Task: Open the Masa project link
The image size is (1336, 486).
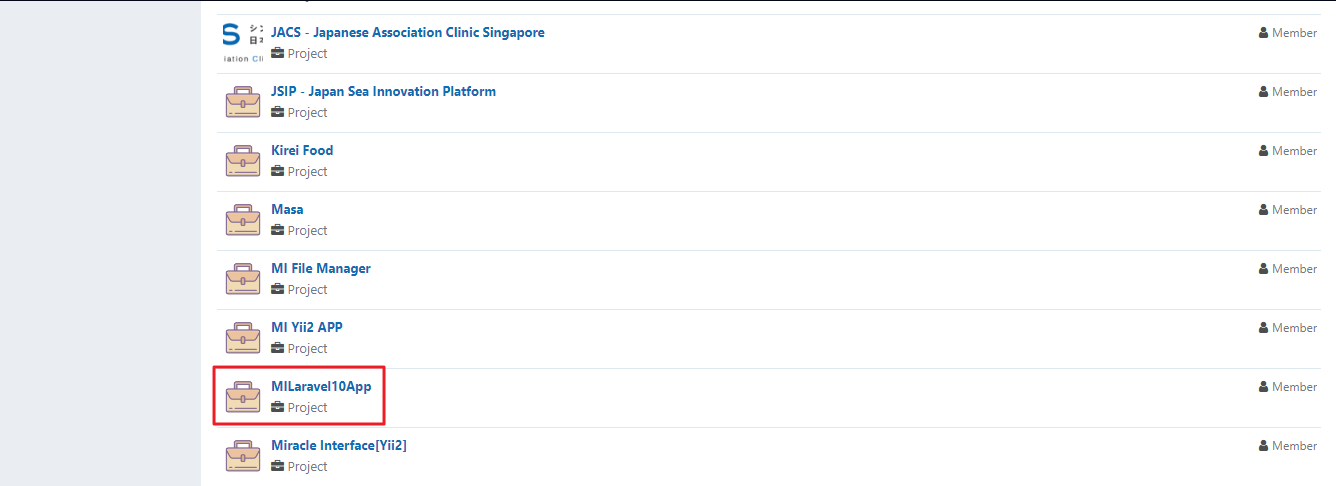Action: pos(287,209)
